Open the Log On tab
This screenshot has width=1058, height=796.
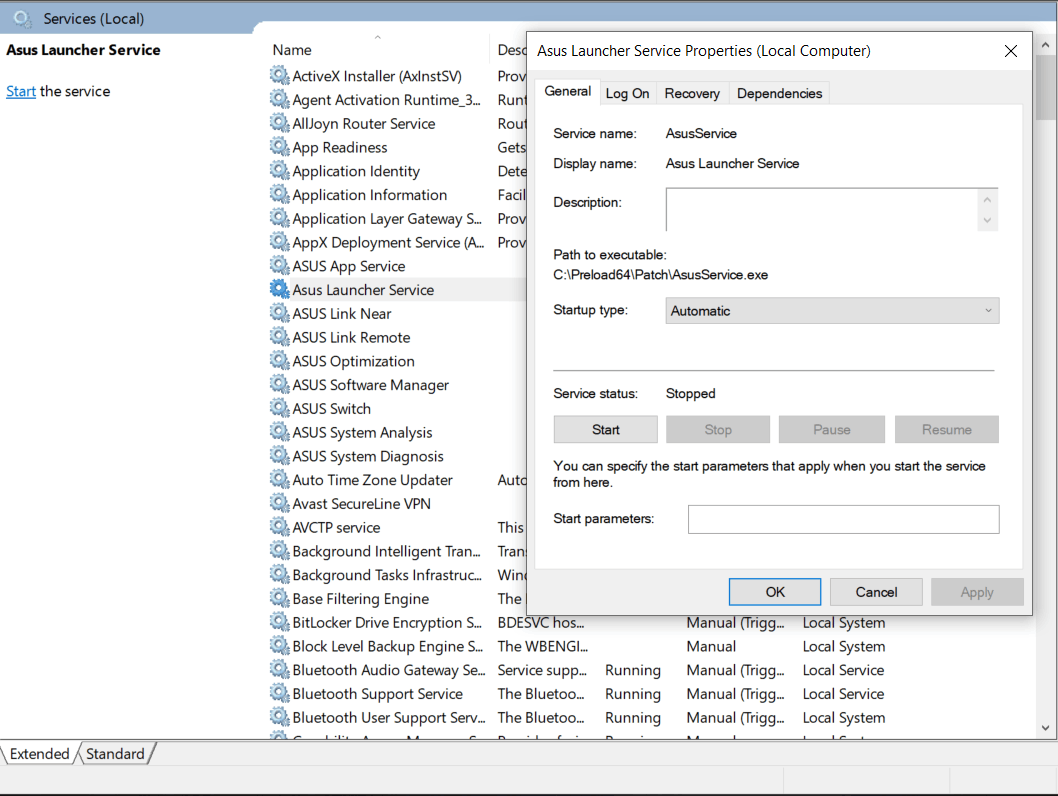coord(627,94)
